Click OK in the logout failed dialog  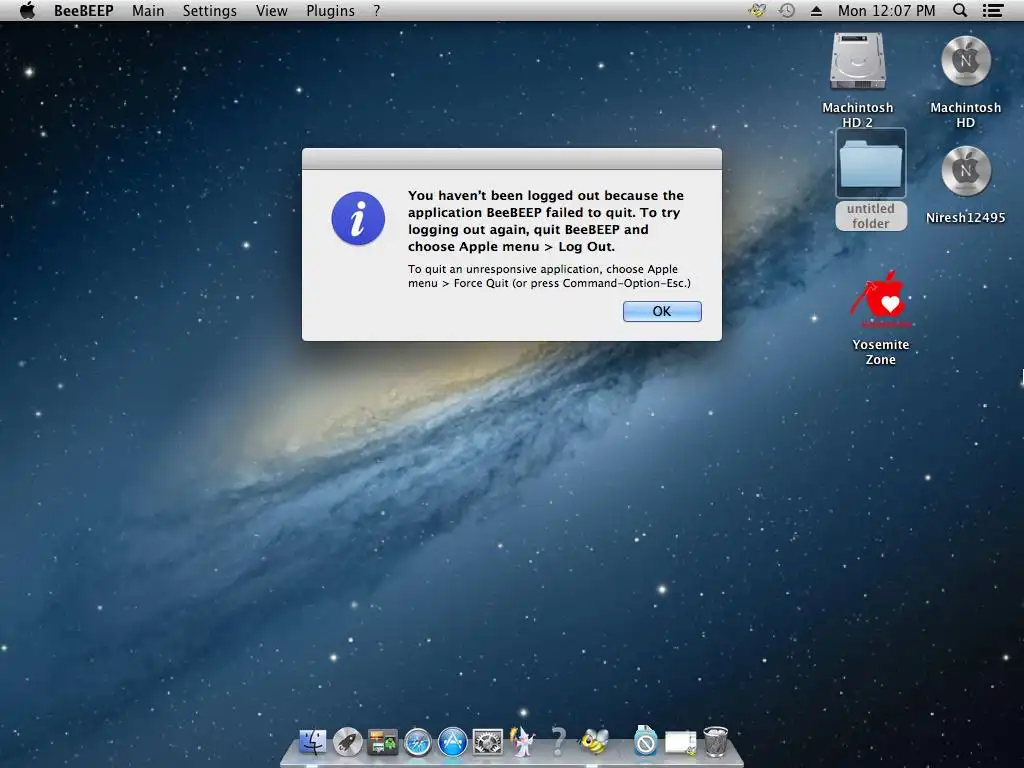click(662, 312)
